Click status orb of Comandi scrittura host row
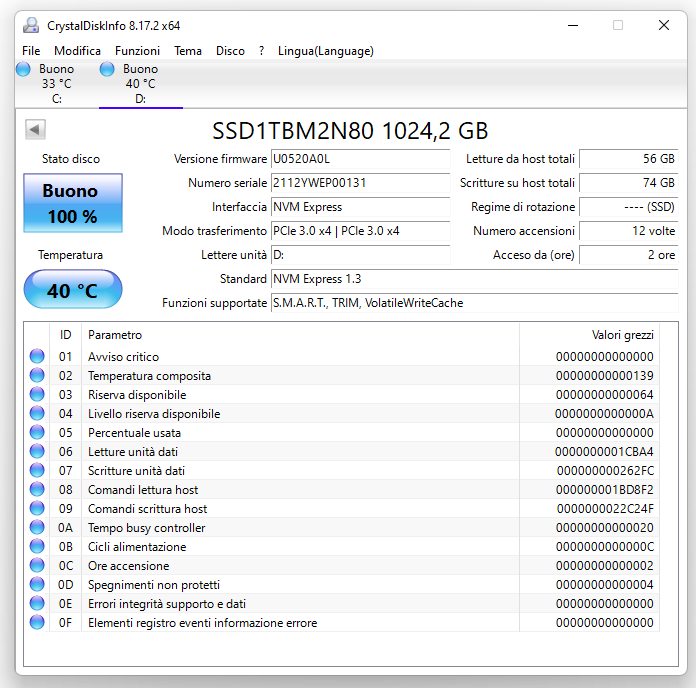This screenshot has width=696, height=688. click(37, 508)
